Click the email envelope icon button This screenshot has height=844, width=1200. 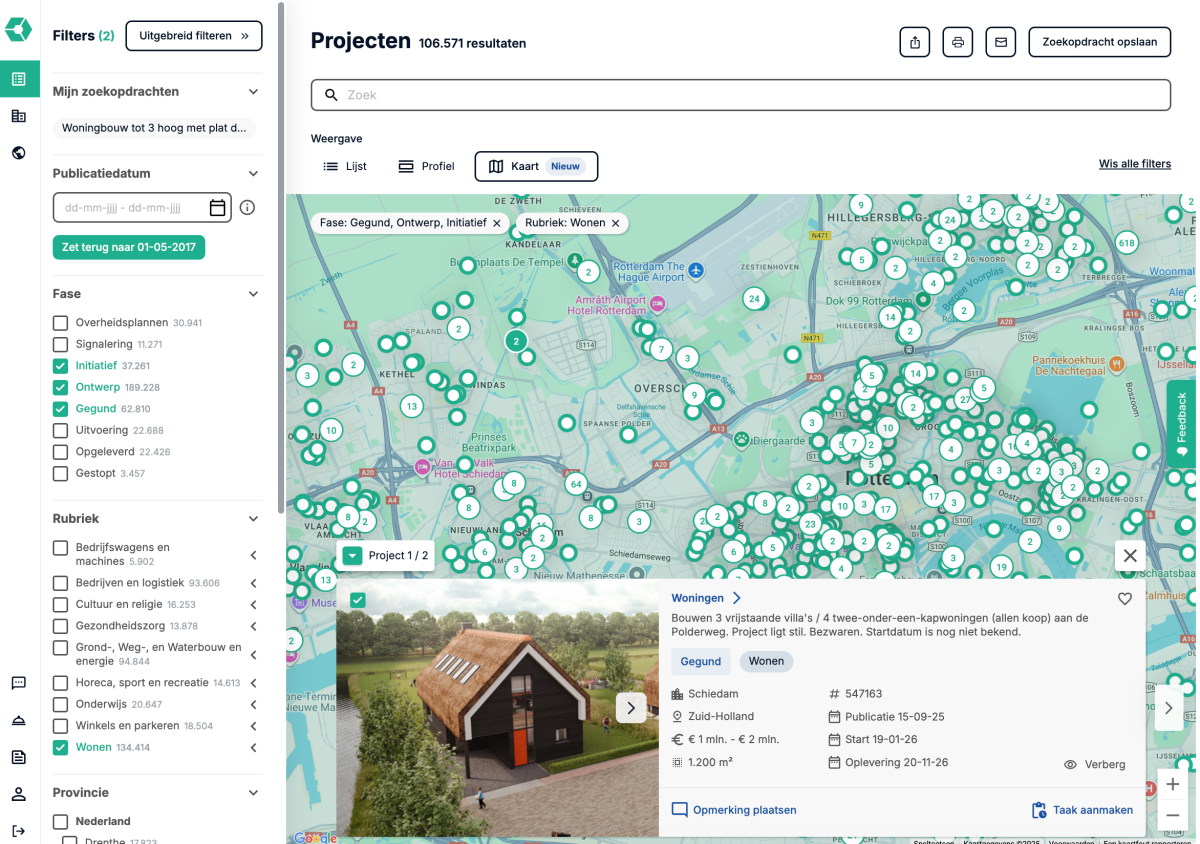click(1000, 42)
